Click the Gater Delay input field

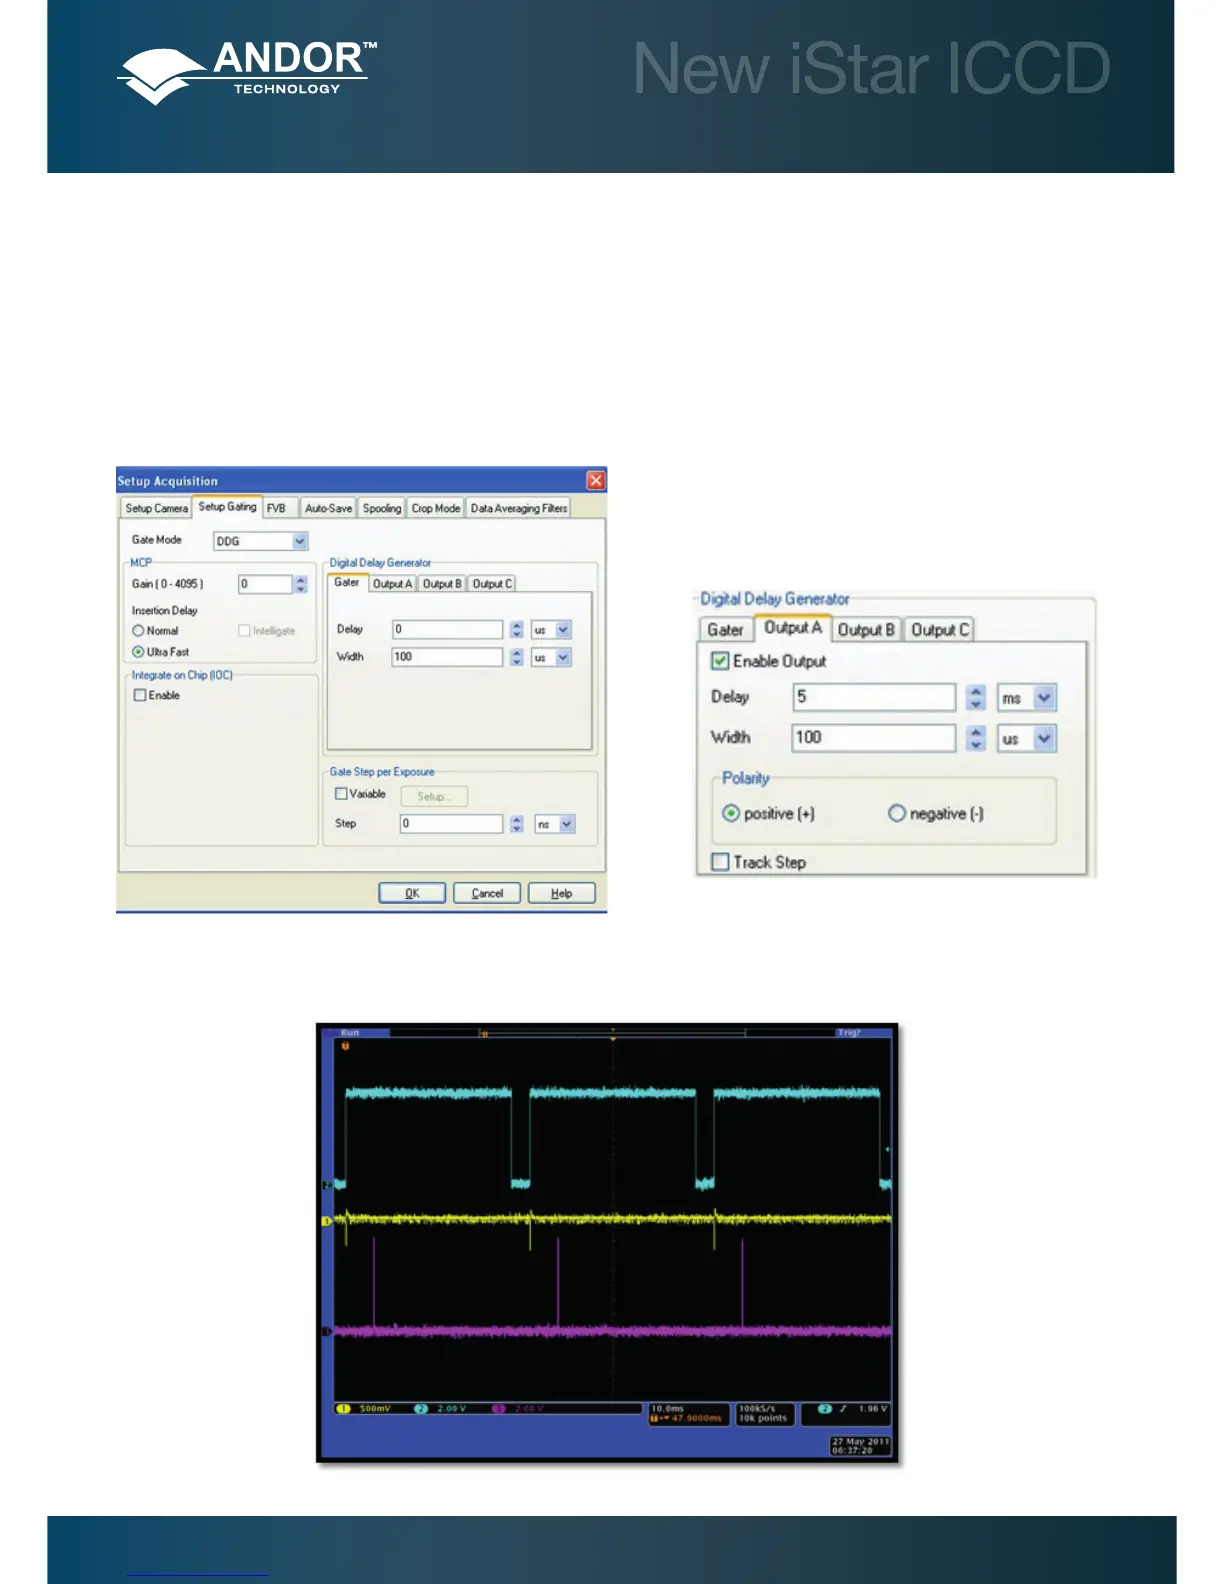pyautogui.click(x=447, y=630)
